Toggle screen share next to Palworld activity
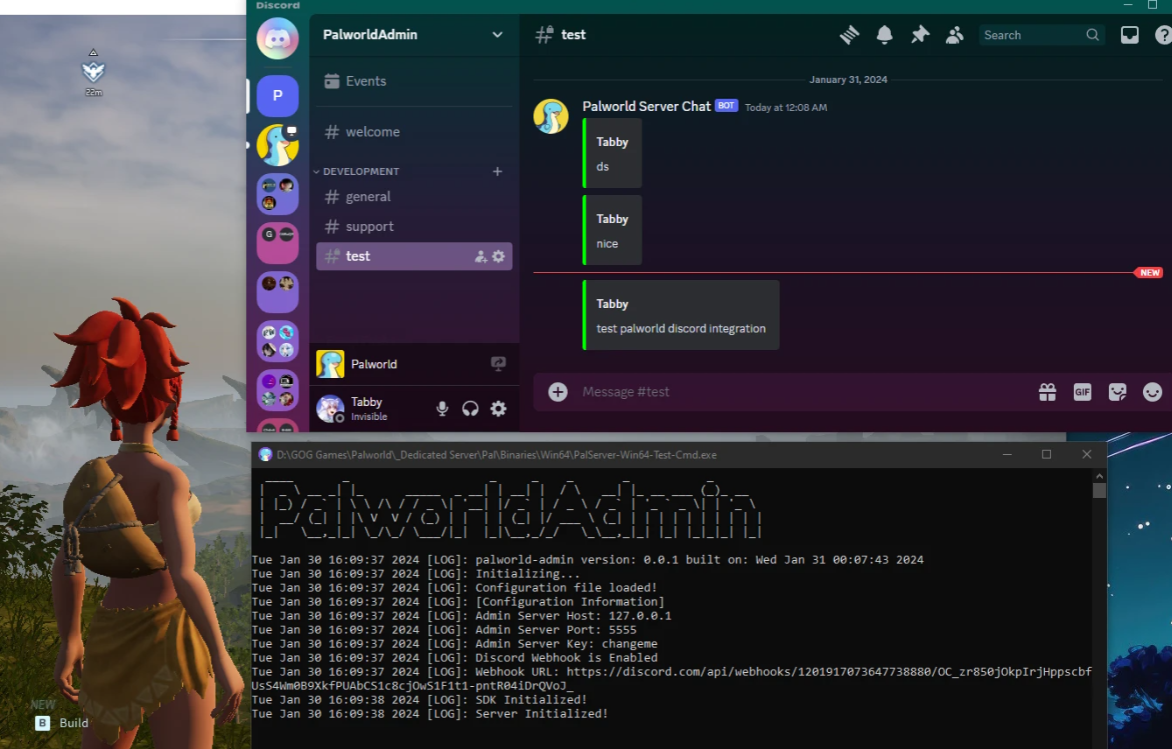The height and width of the screenshot is (749, 1172). point(498,364)
